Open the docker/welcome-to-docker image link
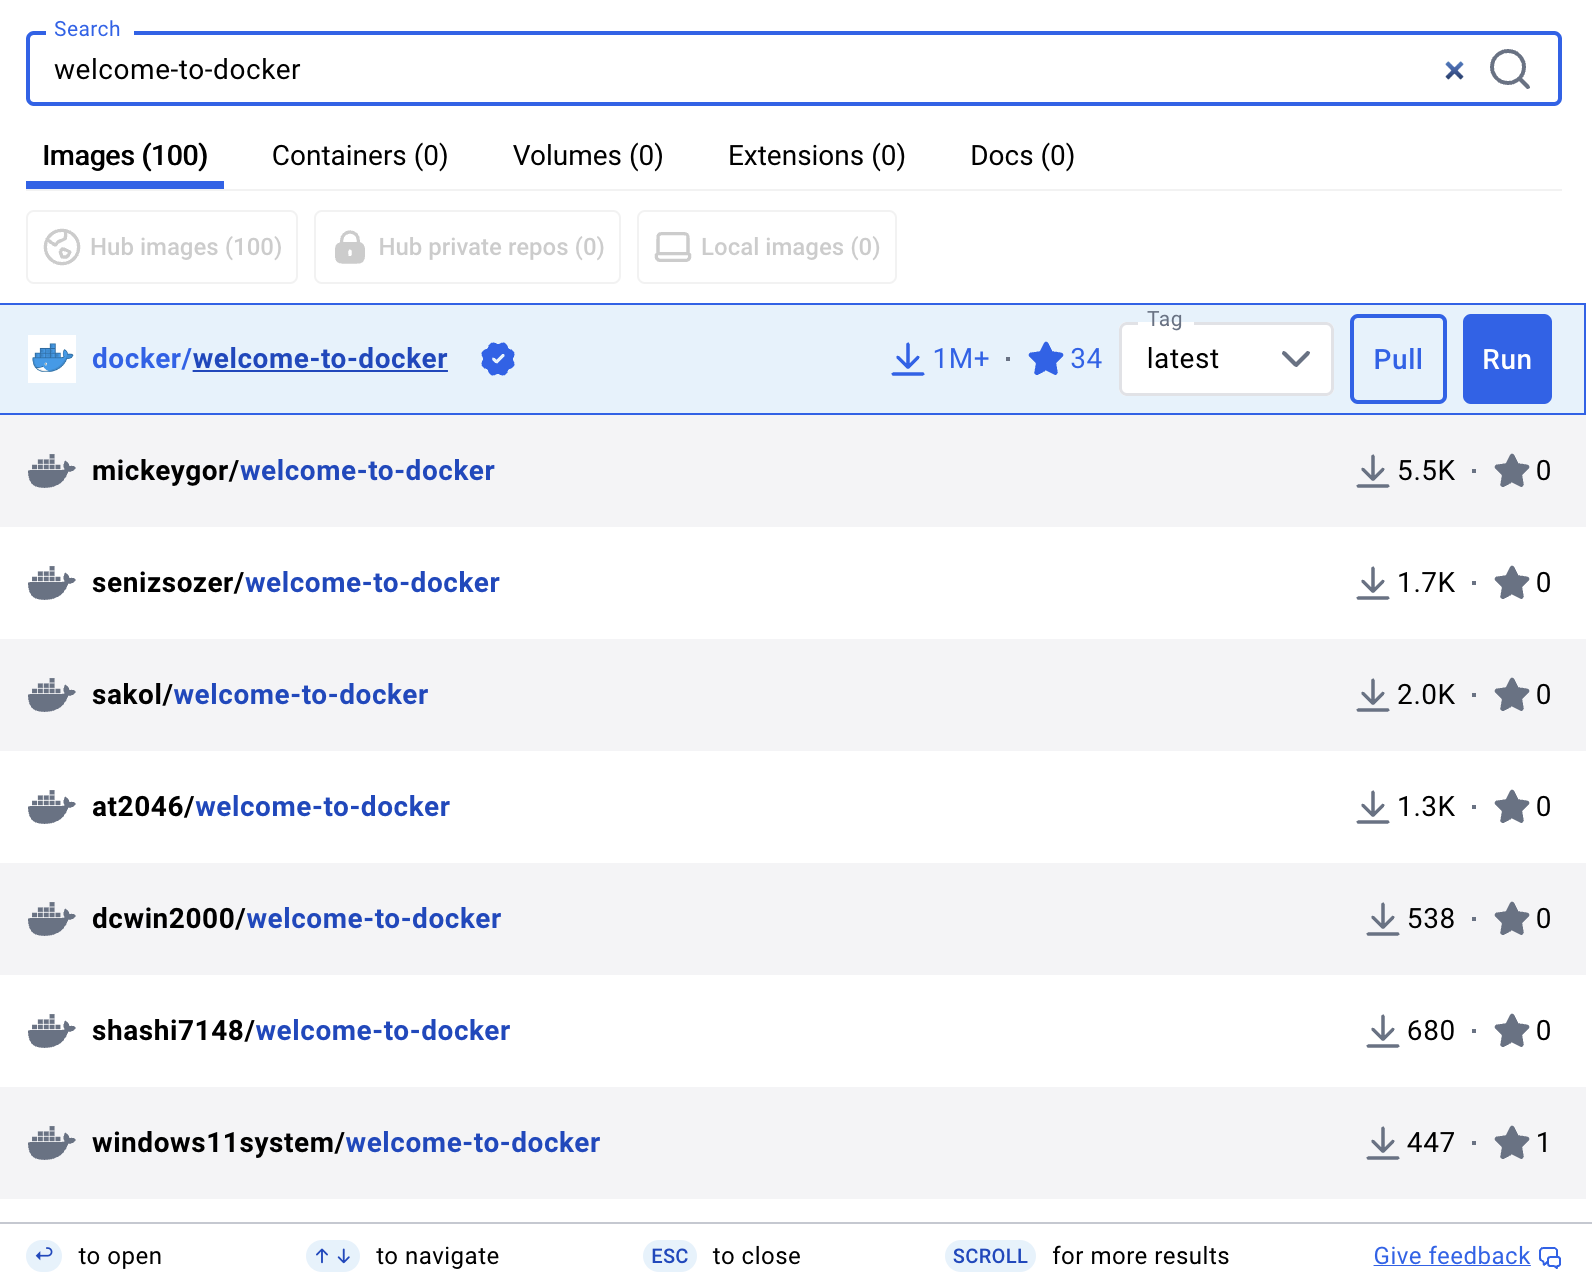Viewport: 1592px width, 1280px height. click(x=270, y=359)
